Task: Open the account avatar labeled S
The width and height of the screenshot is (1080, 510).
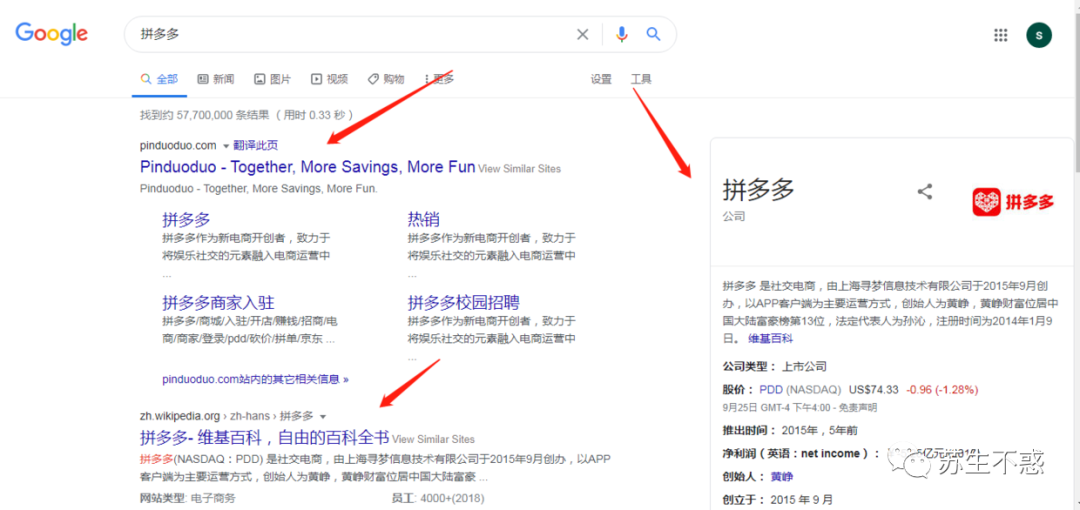Action: [x=1039, y=35]
